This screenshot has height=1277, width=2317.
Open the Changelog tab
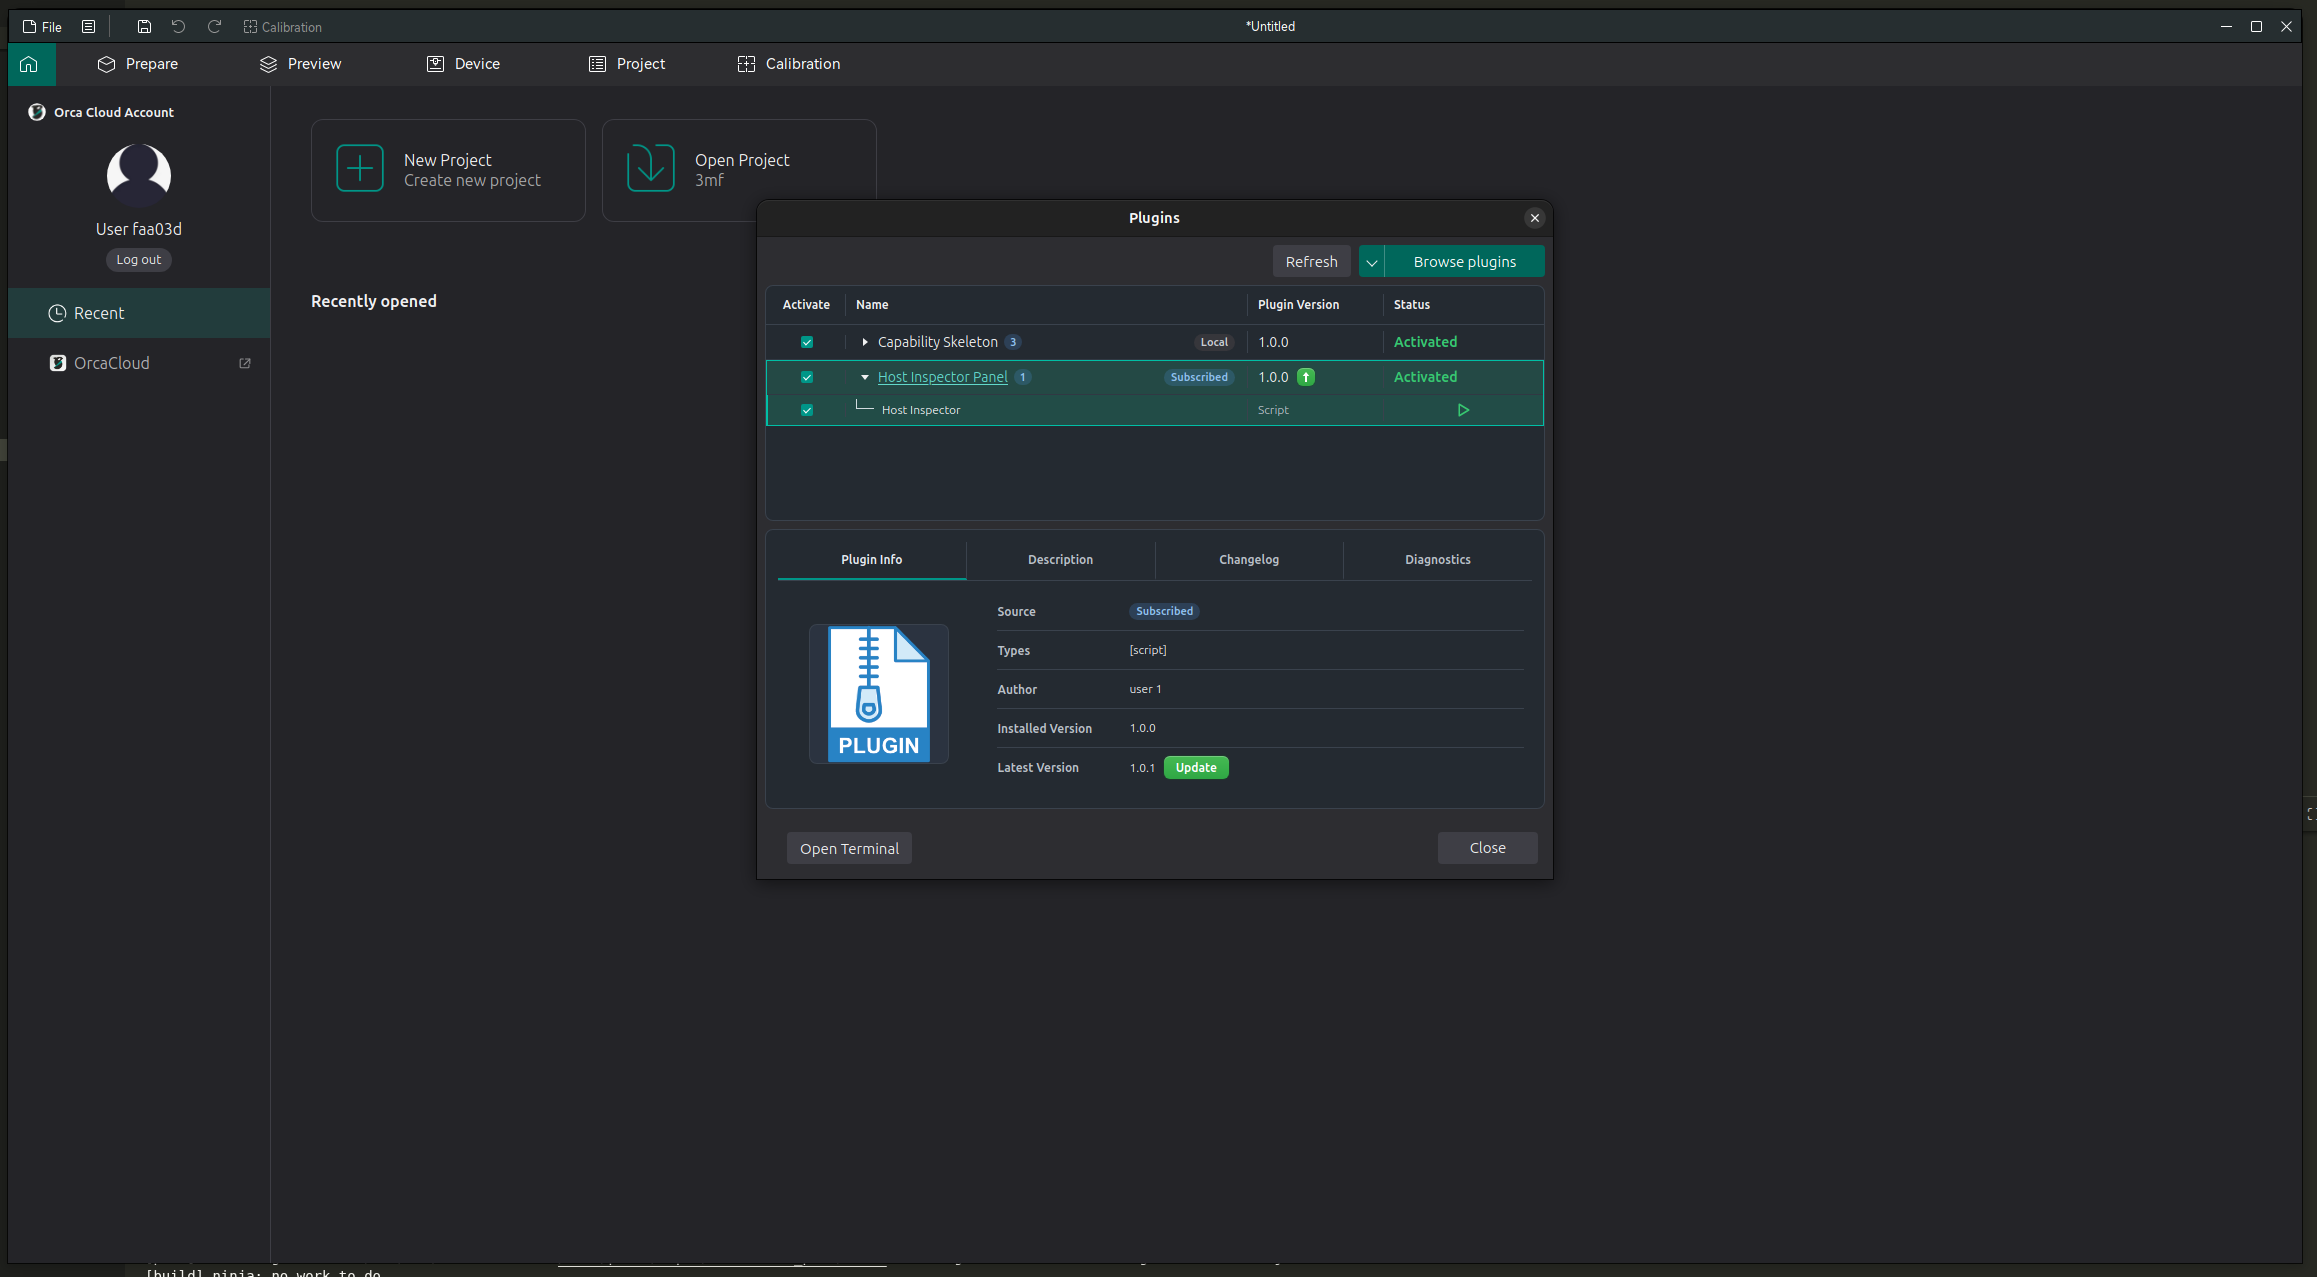pos(1249,560)
